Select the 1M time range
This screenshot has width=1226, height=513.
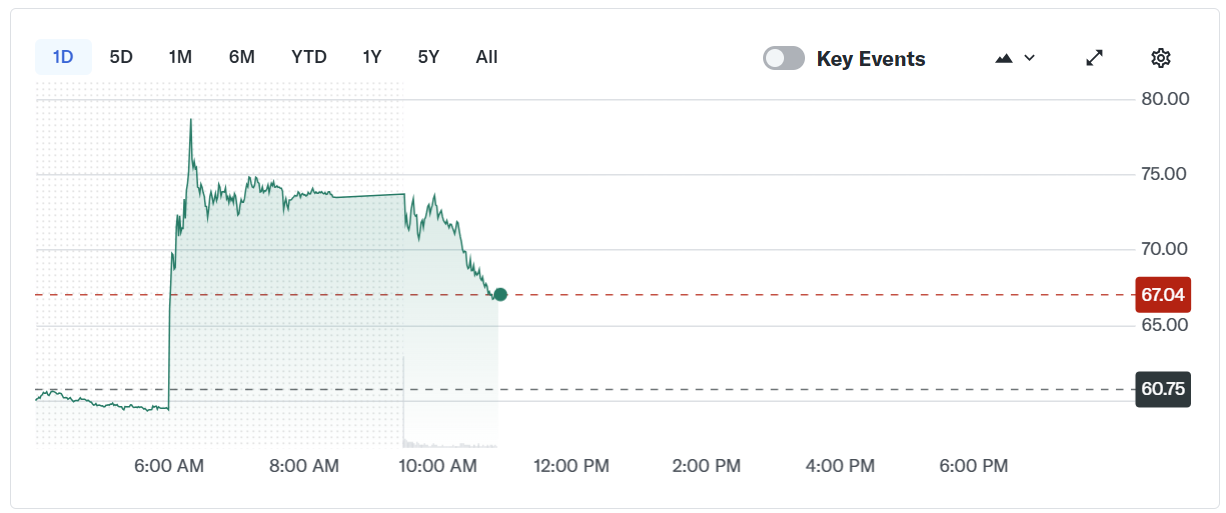click(x=180, y=57)
